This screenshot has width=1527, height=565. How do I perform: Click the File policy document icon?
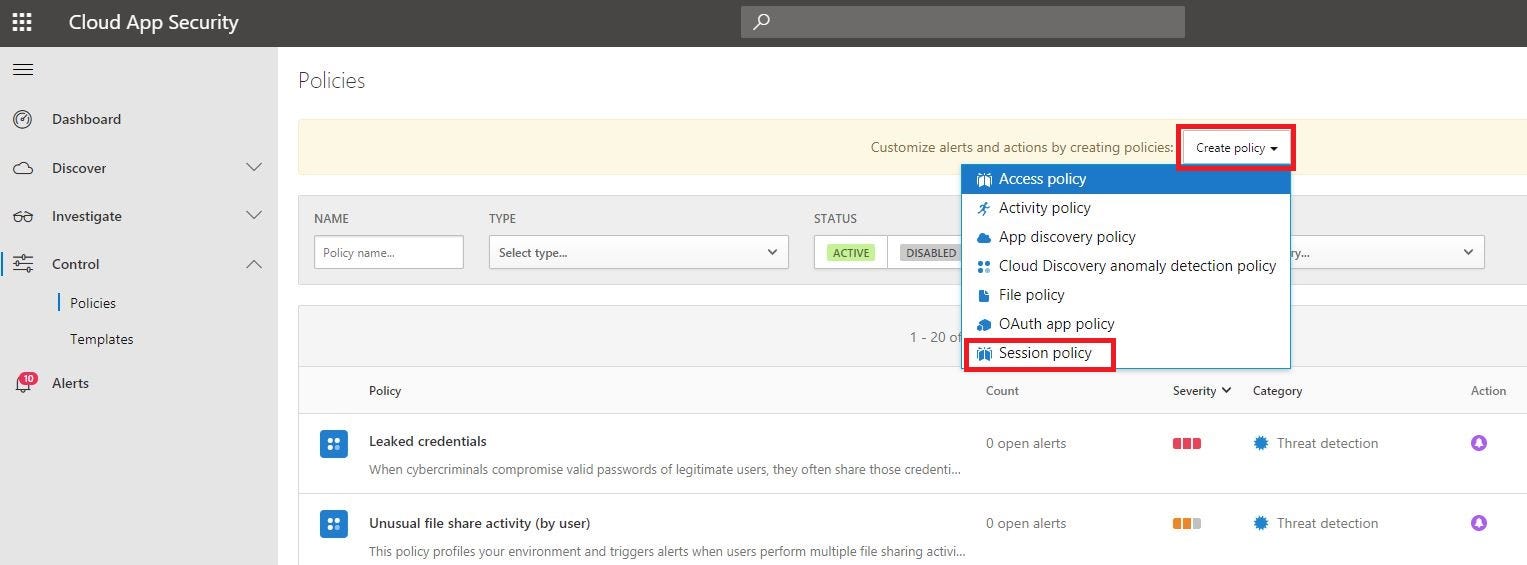pyautogui.click(x=984, y=295)
